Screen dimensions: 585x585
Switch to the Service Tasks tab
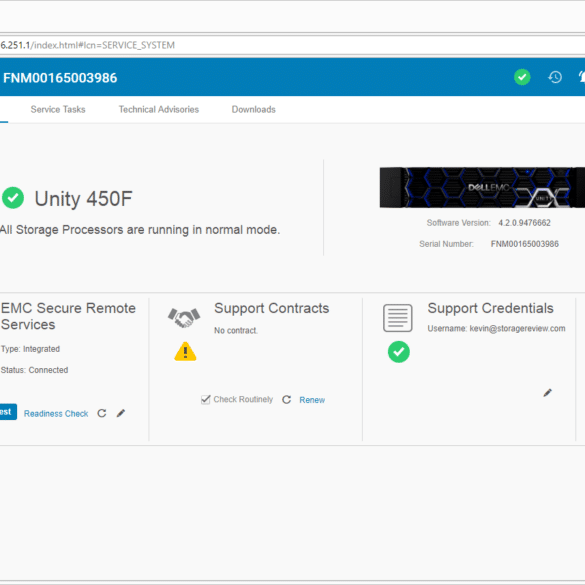[58, 109]
